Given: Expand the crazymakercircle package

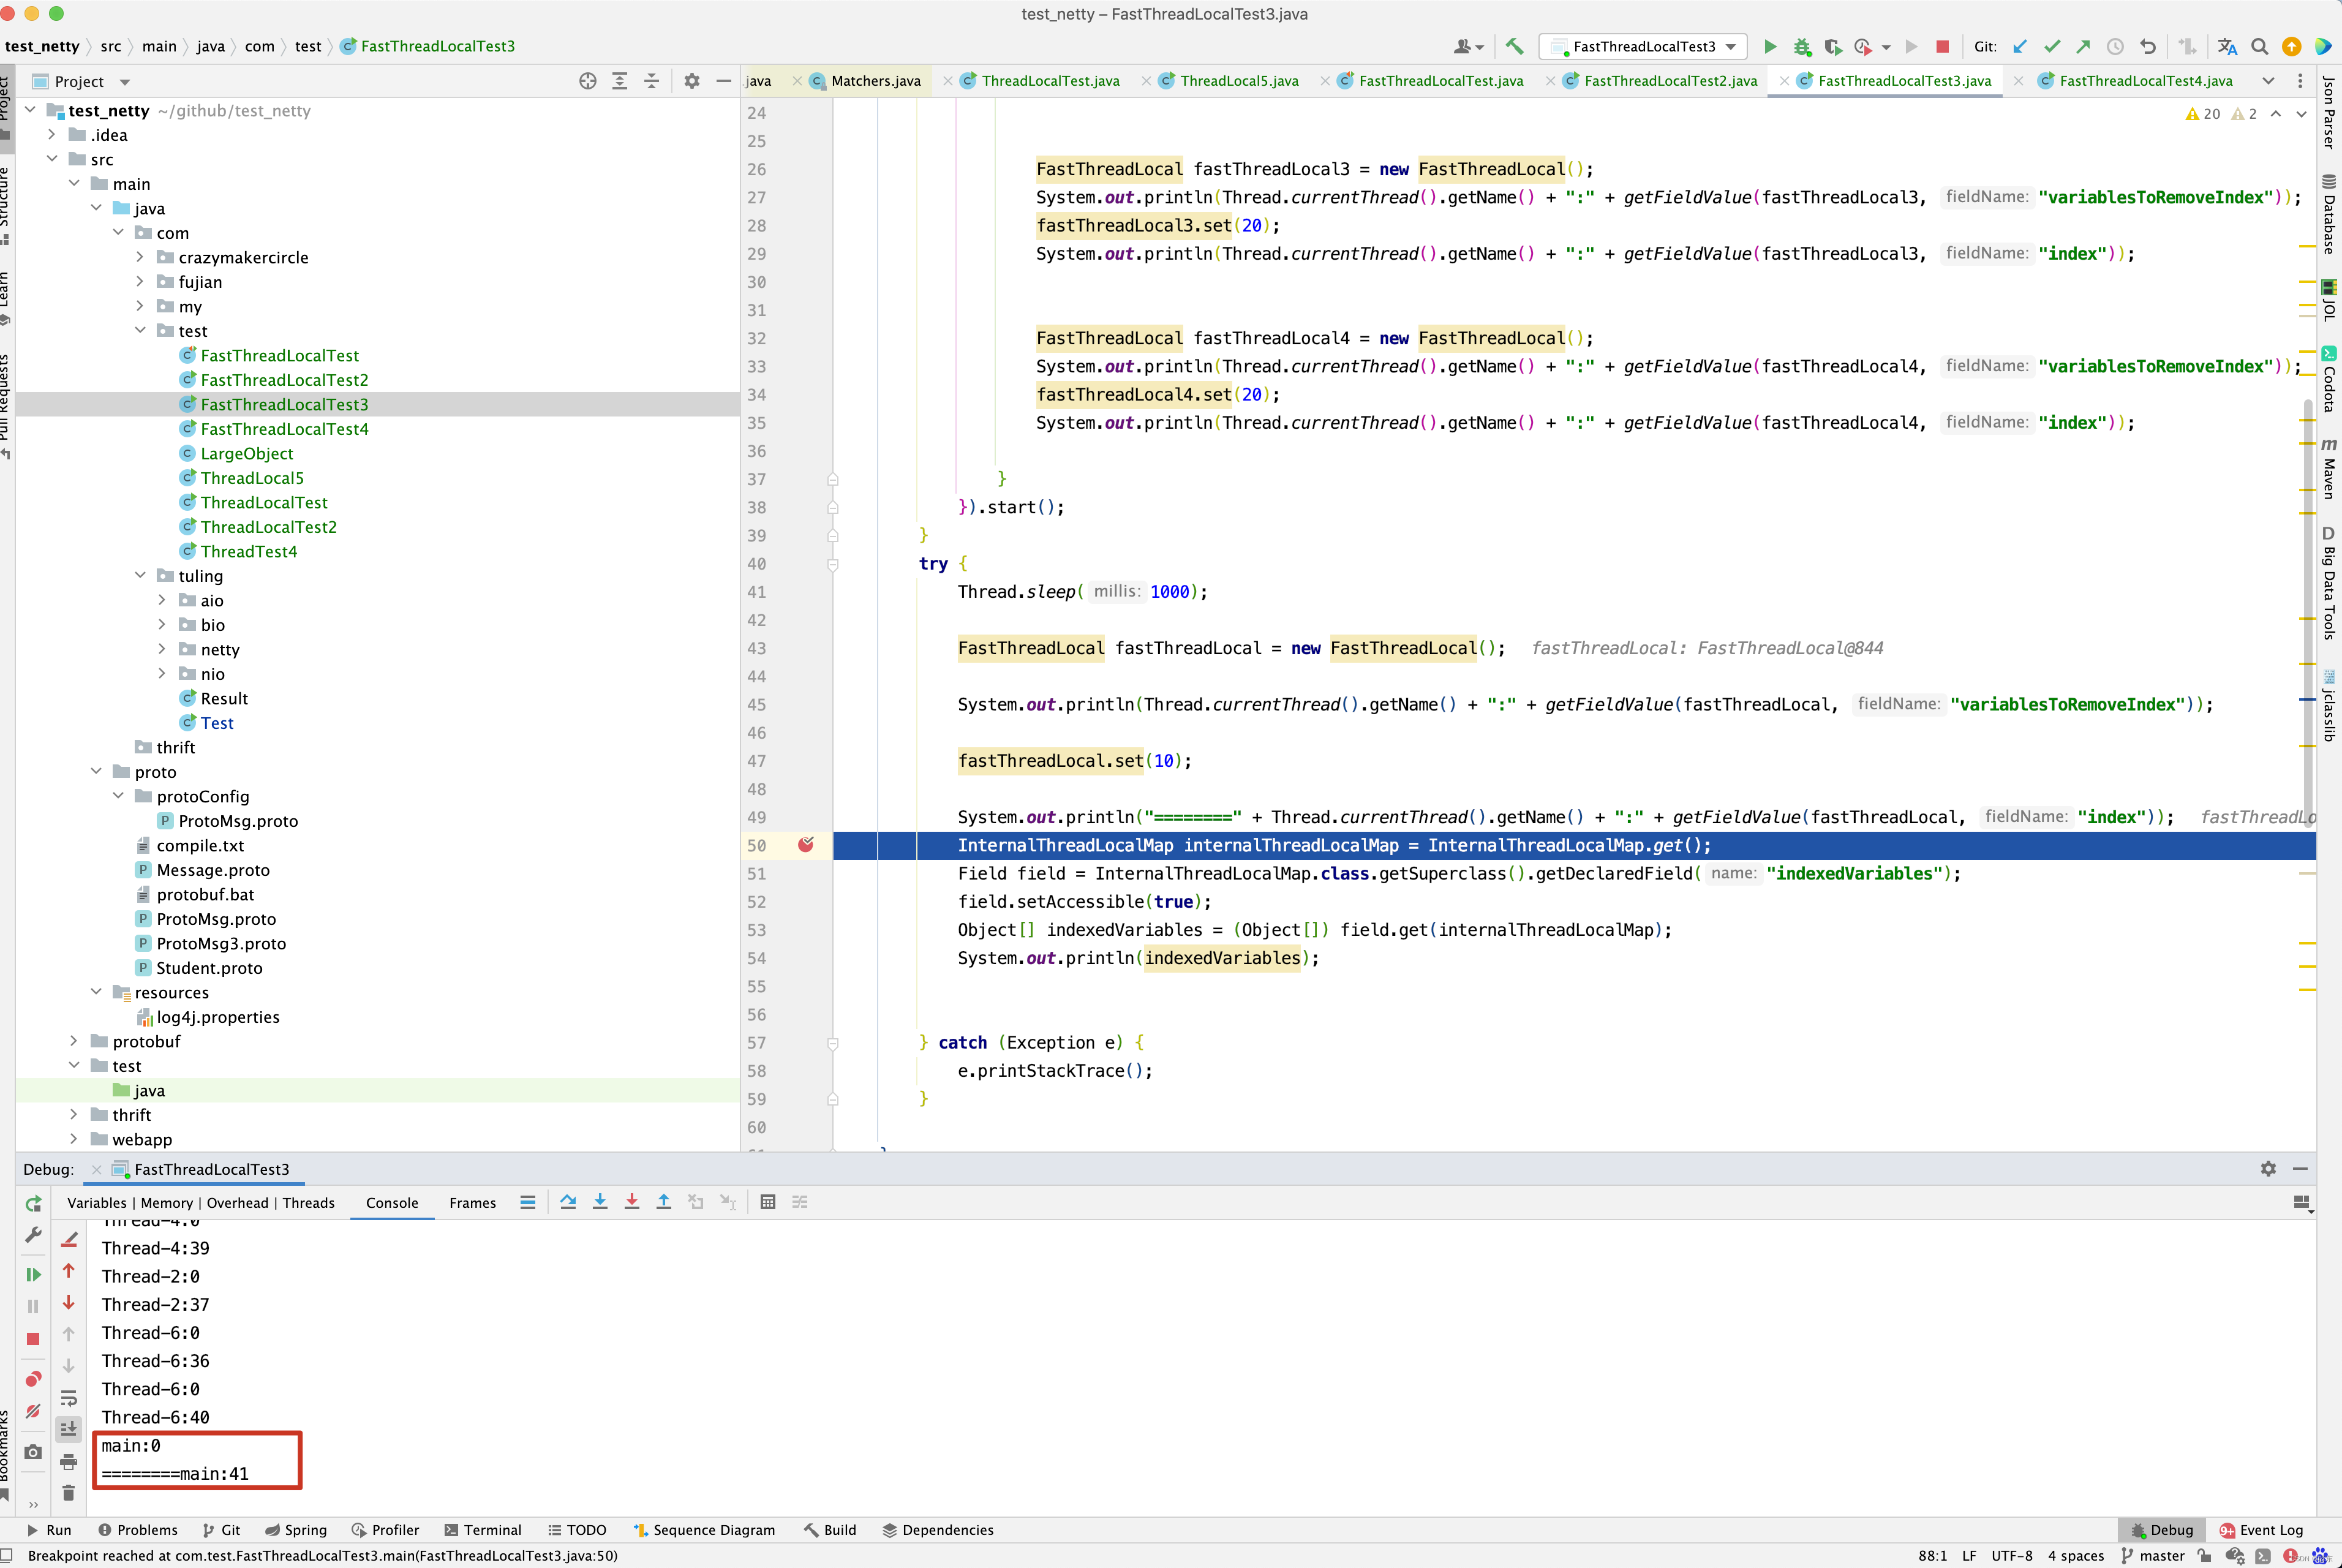Looking at the screenshot, I should pos(140,257).
